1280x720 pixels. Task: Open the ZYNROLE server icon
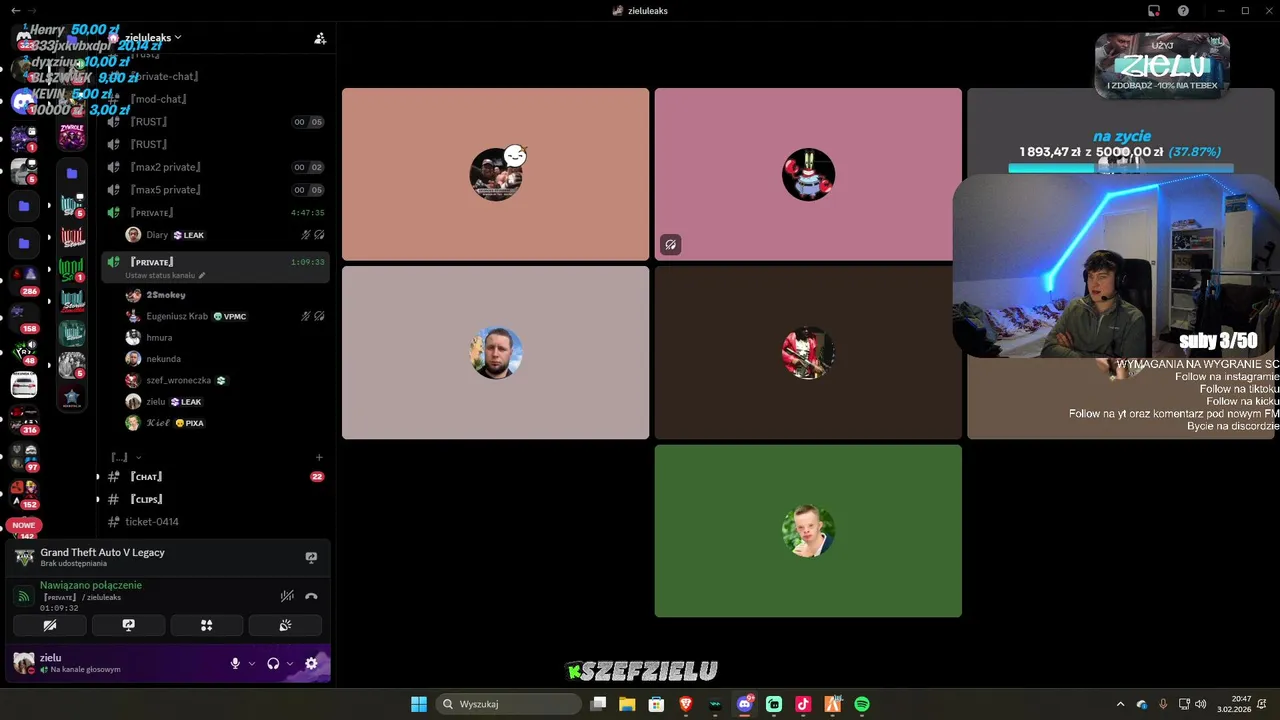tap(72, 136)
